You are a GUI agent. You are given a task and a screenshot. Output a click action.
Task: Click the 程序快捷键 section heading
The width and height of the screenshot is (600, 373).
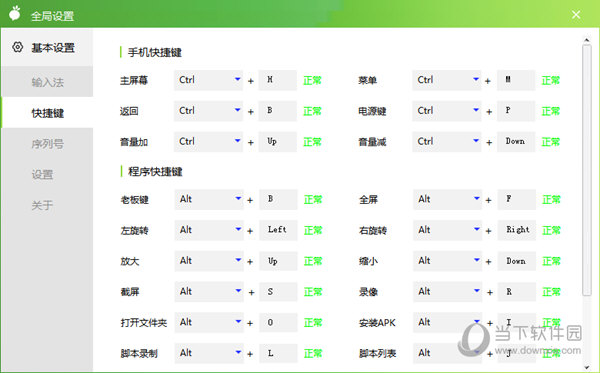point(155,171)
